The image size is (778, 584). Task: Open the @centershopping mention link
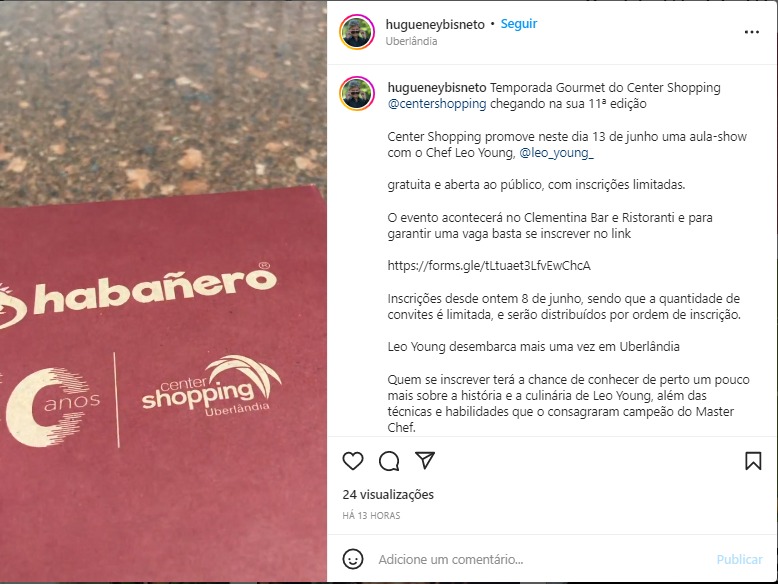coord(437,104)
